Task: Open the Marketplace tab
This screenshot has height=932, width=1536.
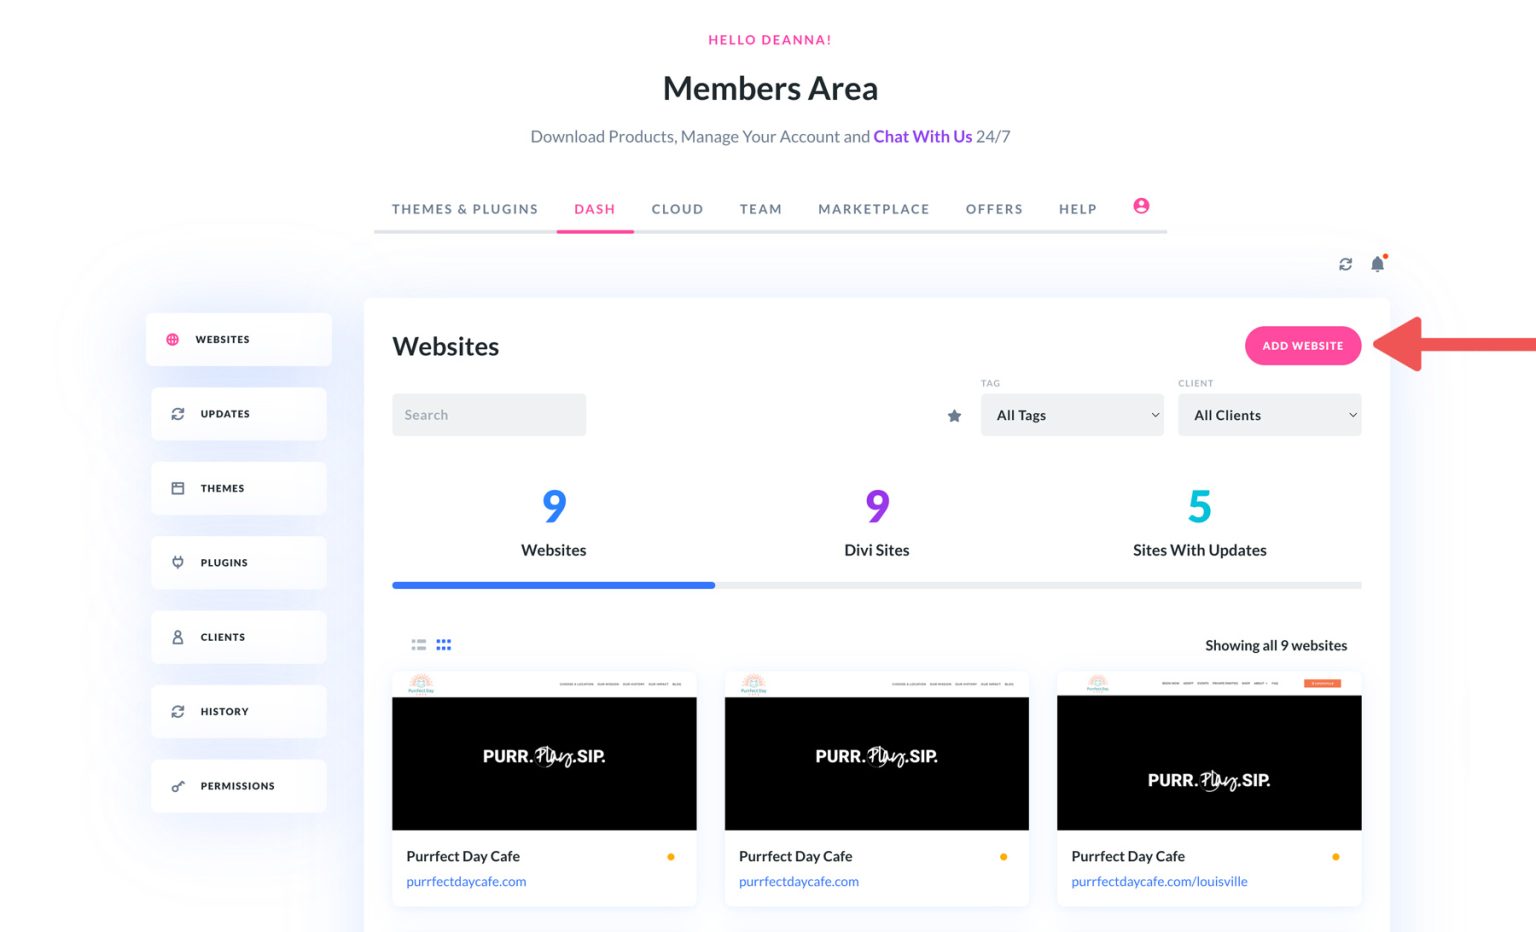Action: 874,209
